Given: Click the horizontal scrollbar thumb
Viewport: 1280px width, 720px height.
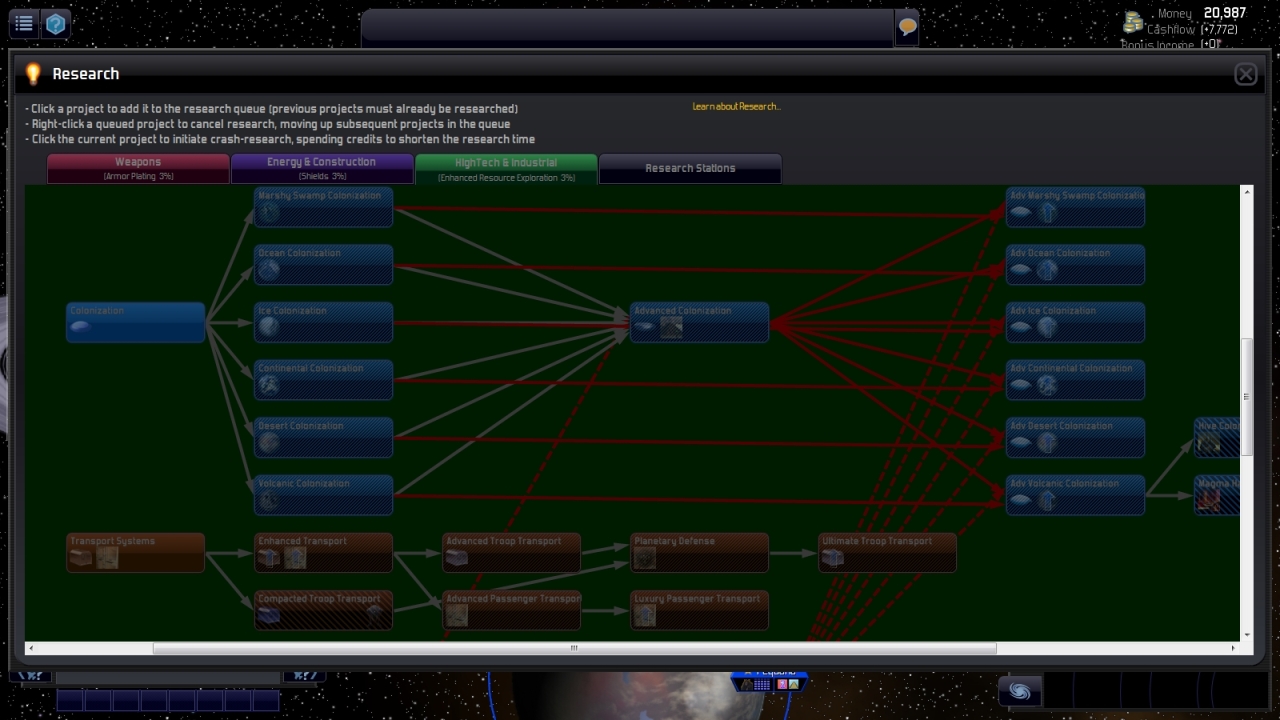Looking at the screenshot, I should tap(574, 648).
